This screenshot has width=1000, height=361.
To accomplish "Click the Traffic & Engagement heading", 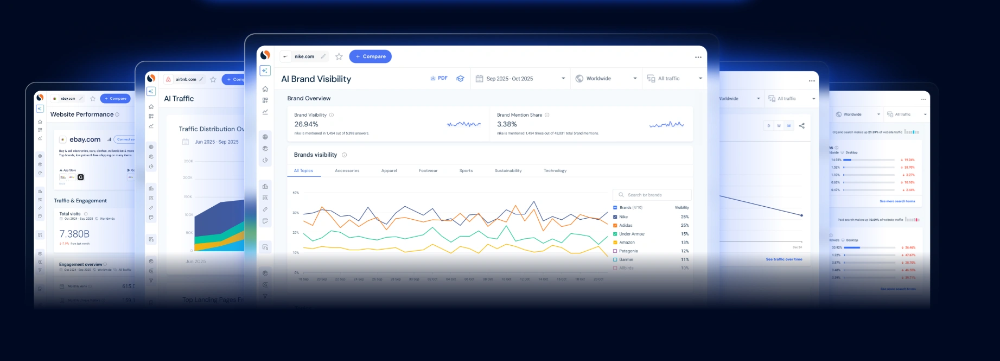I will point(80,200).
